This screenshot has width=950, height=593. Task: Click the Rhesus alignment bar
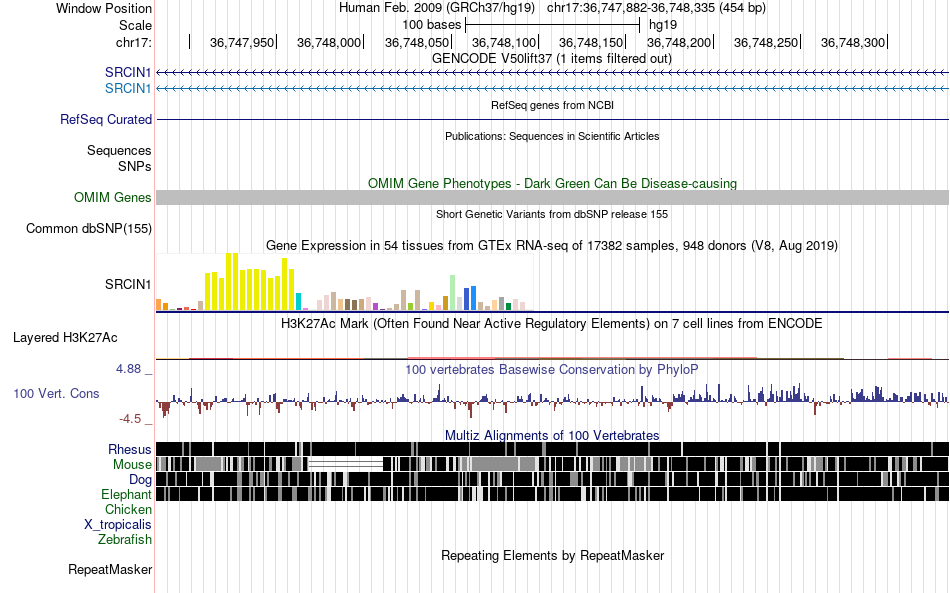click(x=553, y=449)
